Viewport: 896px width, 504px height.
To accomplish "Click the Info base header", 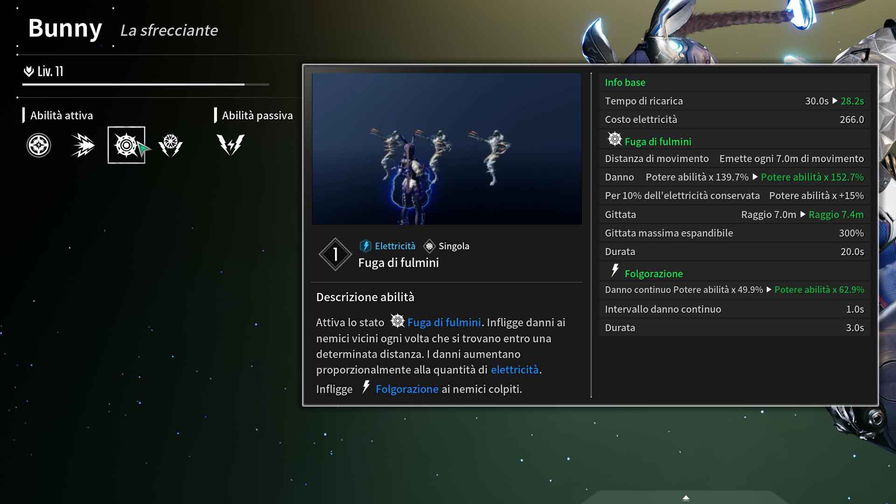I will pos(624,82).
